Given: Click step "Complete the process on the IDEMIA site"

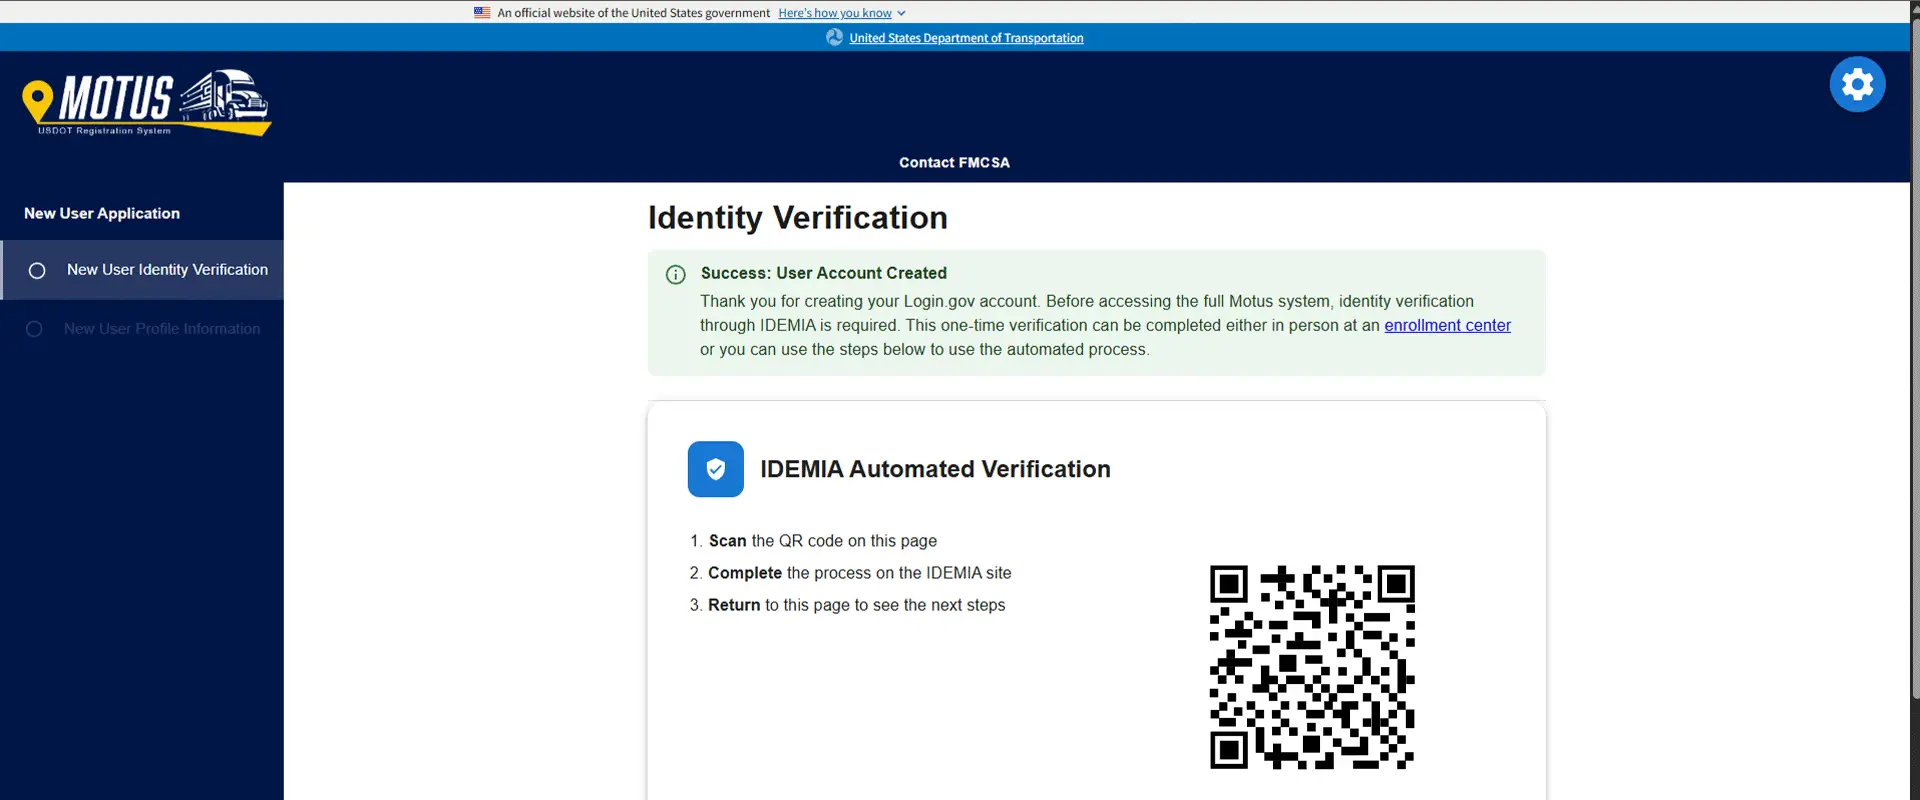Looking at the screenshot, I should 860,573.
